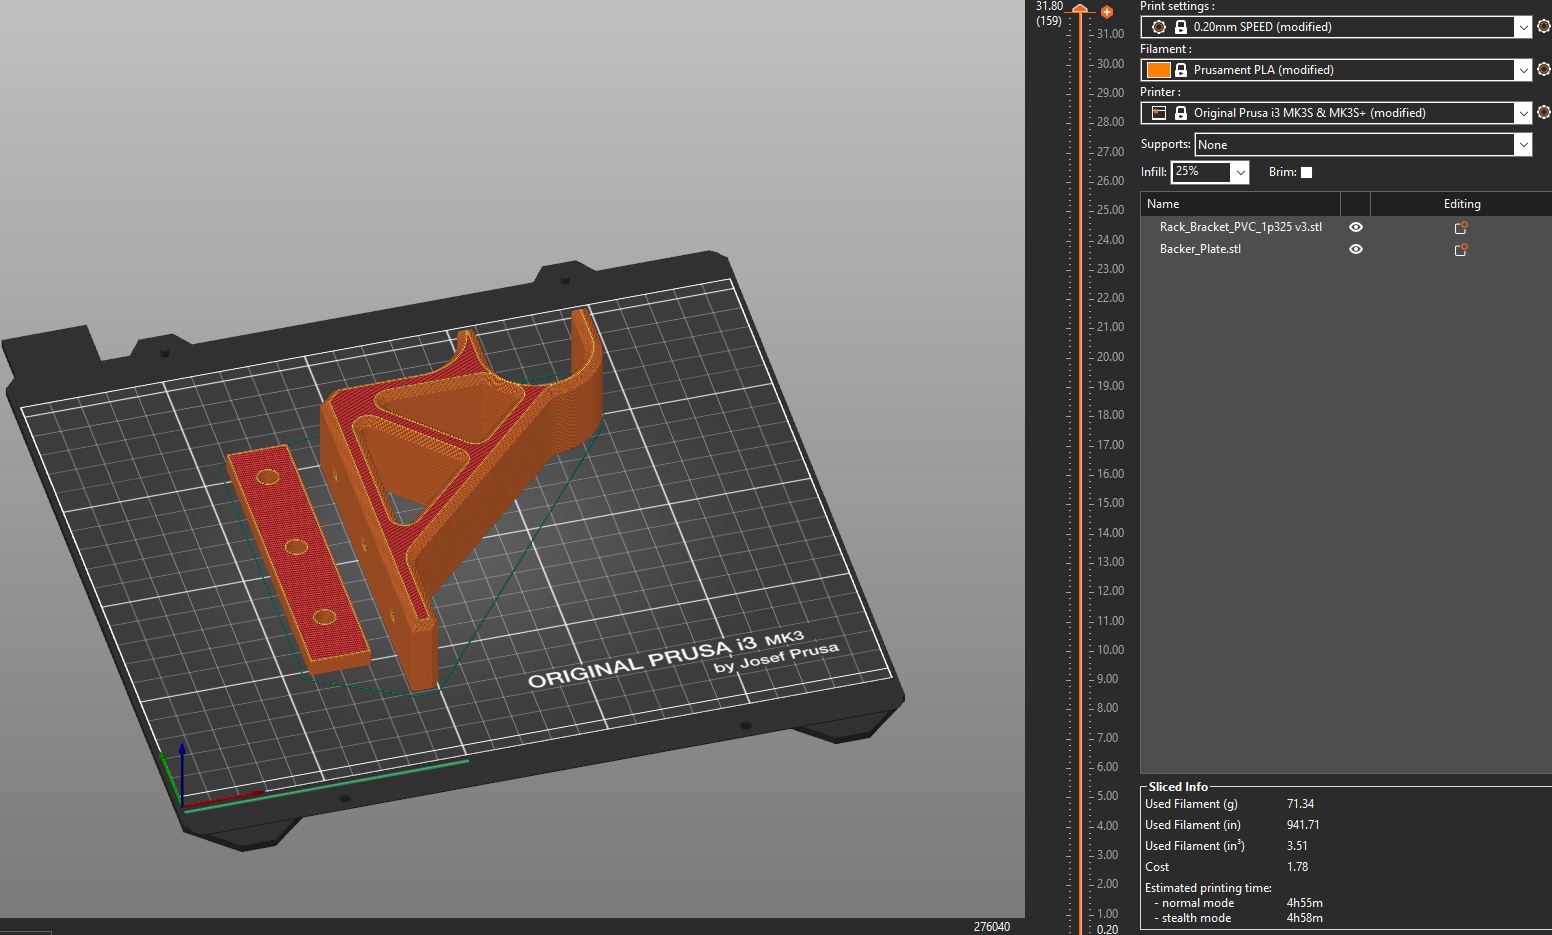Select Backer_Plate.stl in object list
Image resolution: width=1552 pixels, height=935 pixels.
click(1200, 249)
